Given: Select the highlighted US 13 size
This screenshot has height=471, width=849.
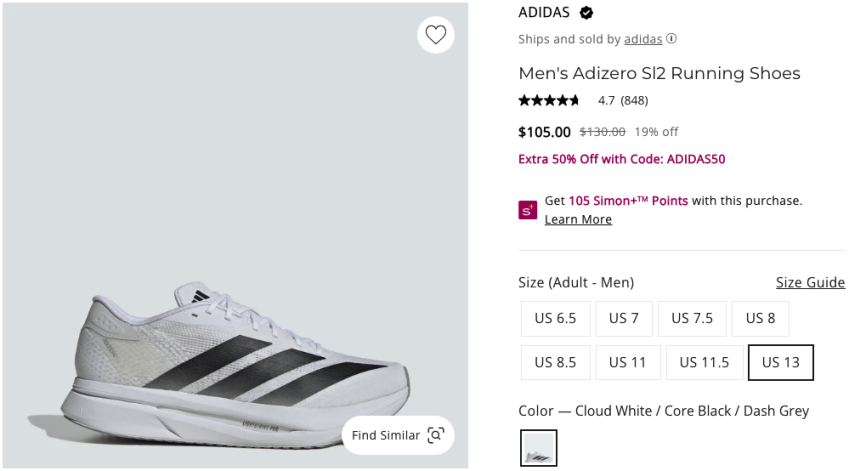Looking at the screenshot, I should tap(780, 362).
